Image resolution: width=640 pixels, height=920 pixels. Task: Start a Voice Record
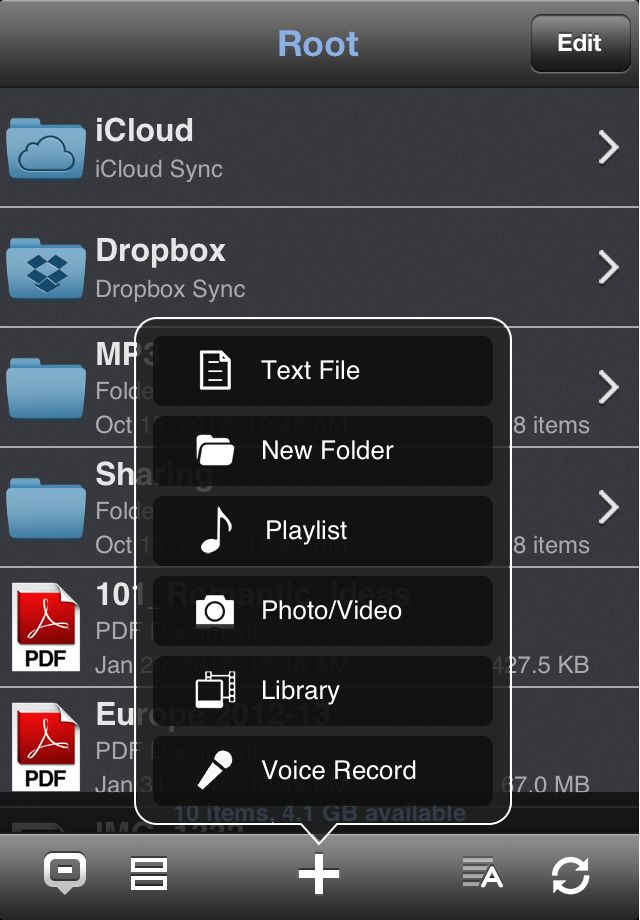pyautogui.click(x=323, y=770)
